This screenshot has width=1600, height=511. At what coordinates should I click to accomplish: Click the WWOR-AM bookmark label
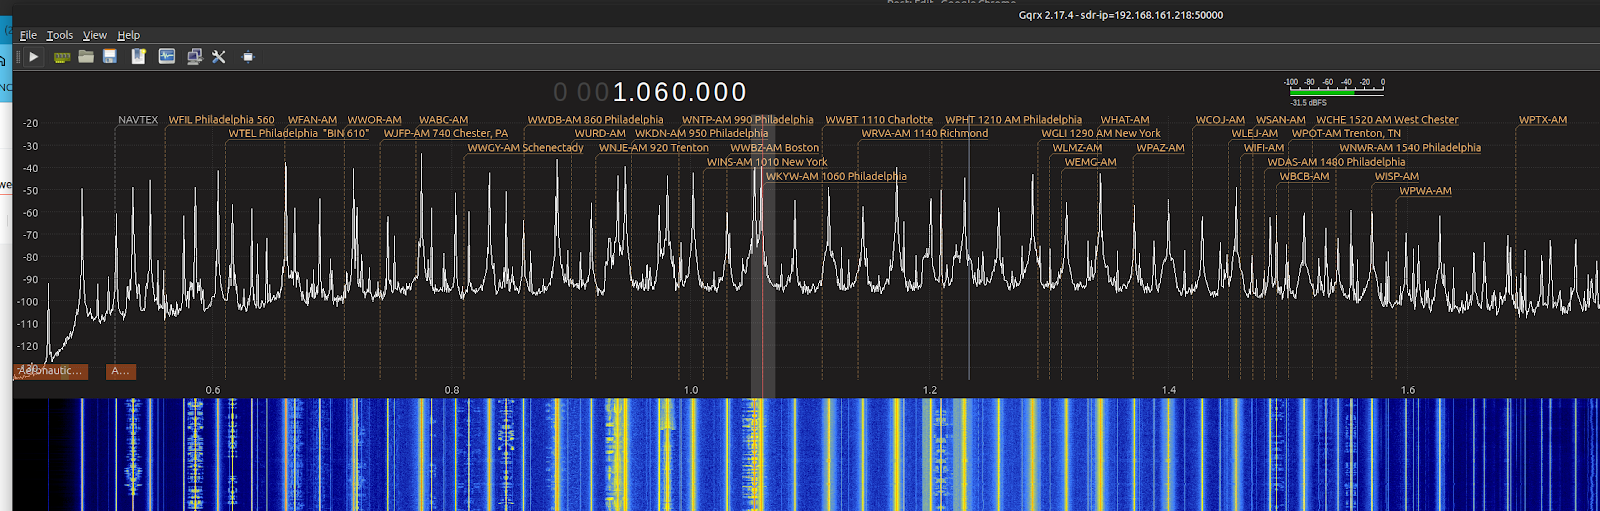374,120
